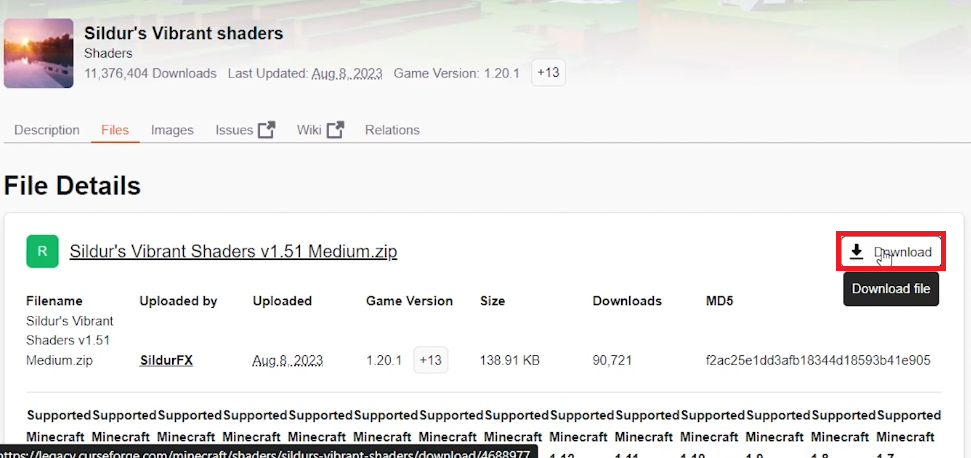Expand the +13 badge beside 1.20.1 in table
This screenshot has width=971, height=458.
(x=430, y=360)
